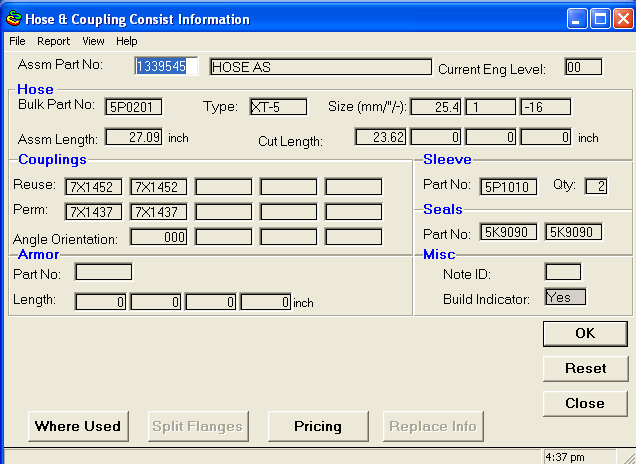Maximize the Hose & Coupling window
Screen dimensions: 636x464
602,19
